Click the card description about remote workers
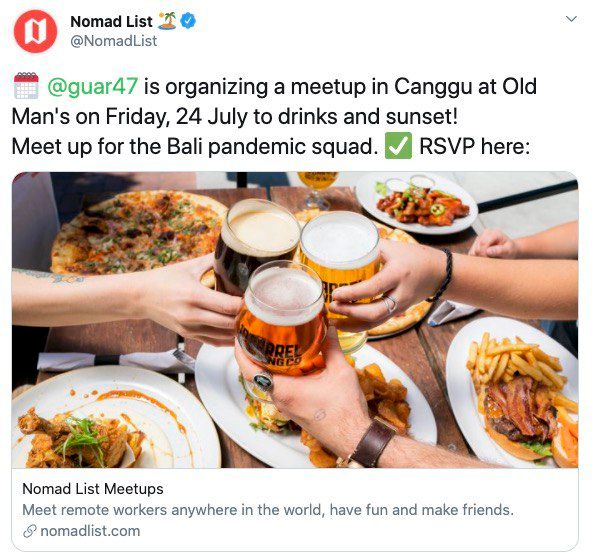The width and height of the screenshot is (594, 560). coord(268,510)
